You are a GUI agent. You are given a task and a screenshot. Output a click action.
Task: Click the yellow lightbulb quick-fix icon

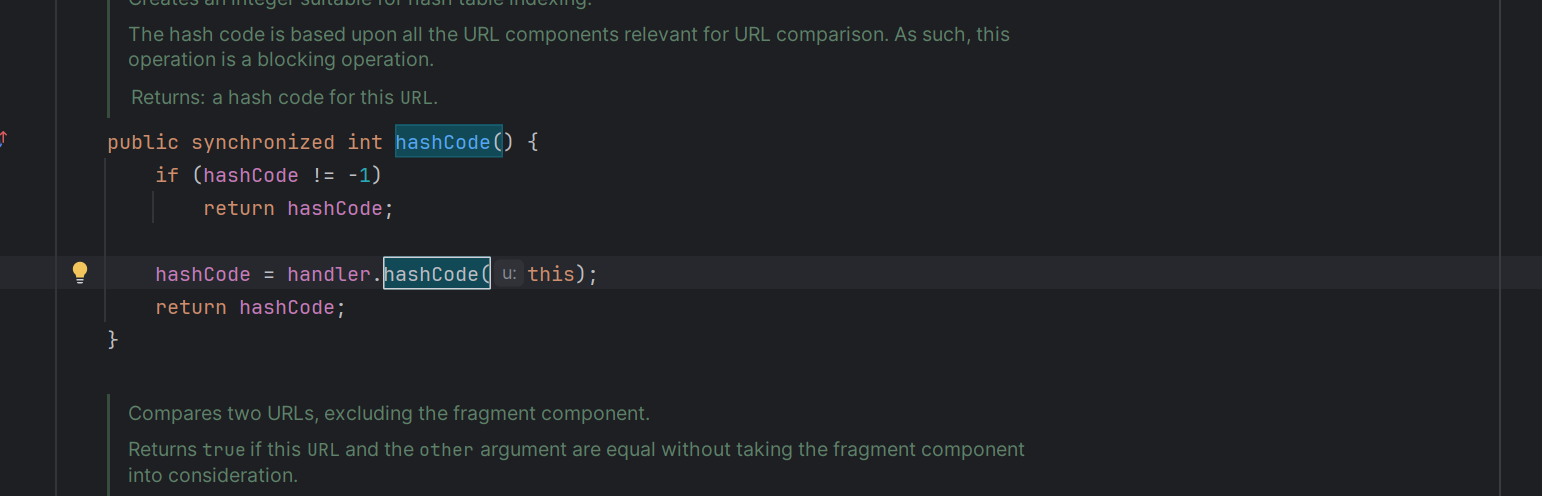point(81,273)
